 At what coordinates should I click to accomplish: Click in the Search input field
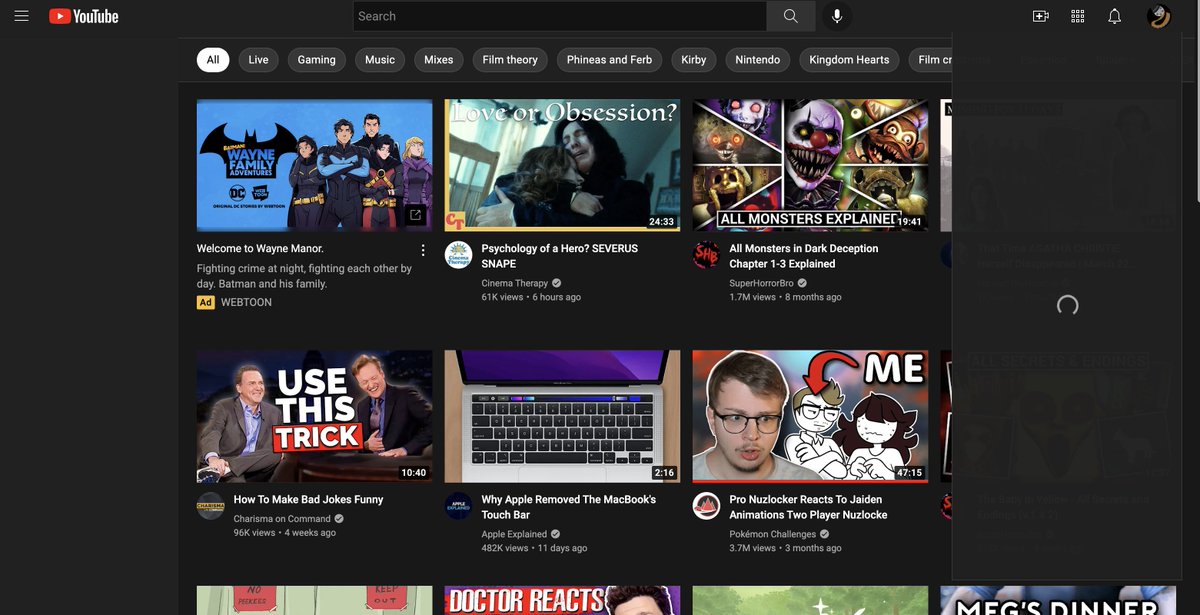[560, 16]
